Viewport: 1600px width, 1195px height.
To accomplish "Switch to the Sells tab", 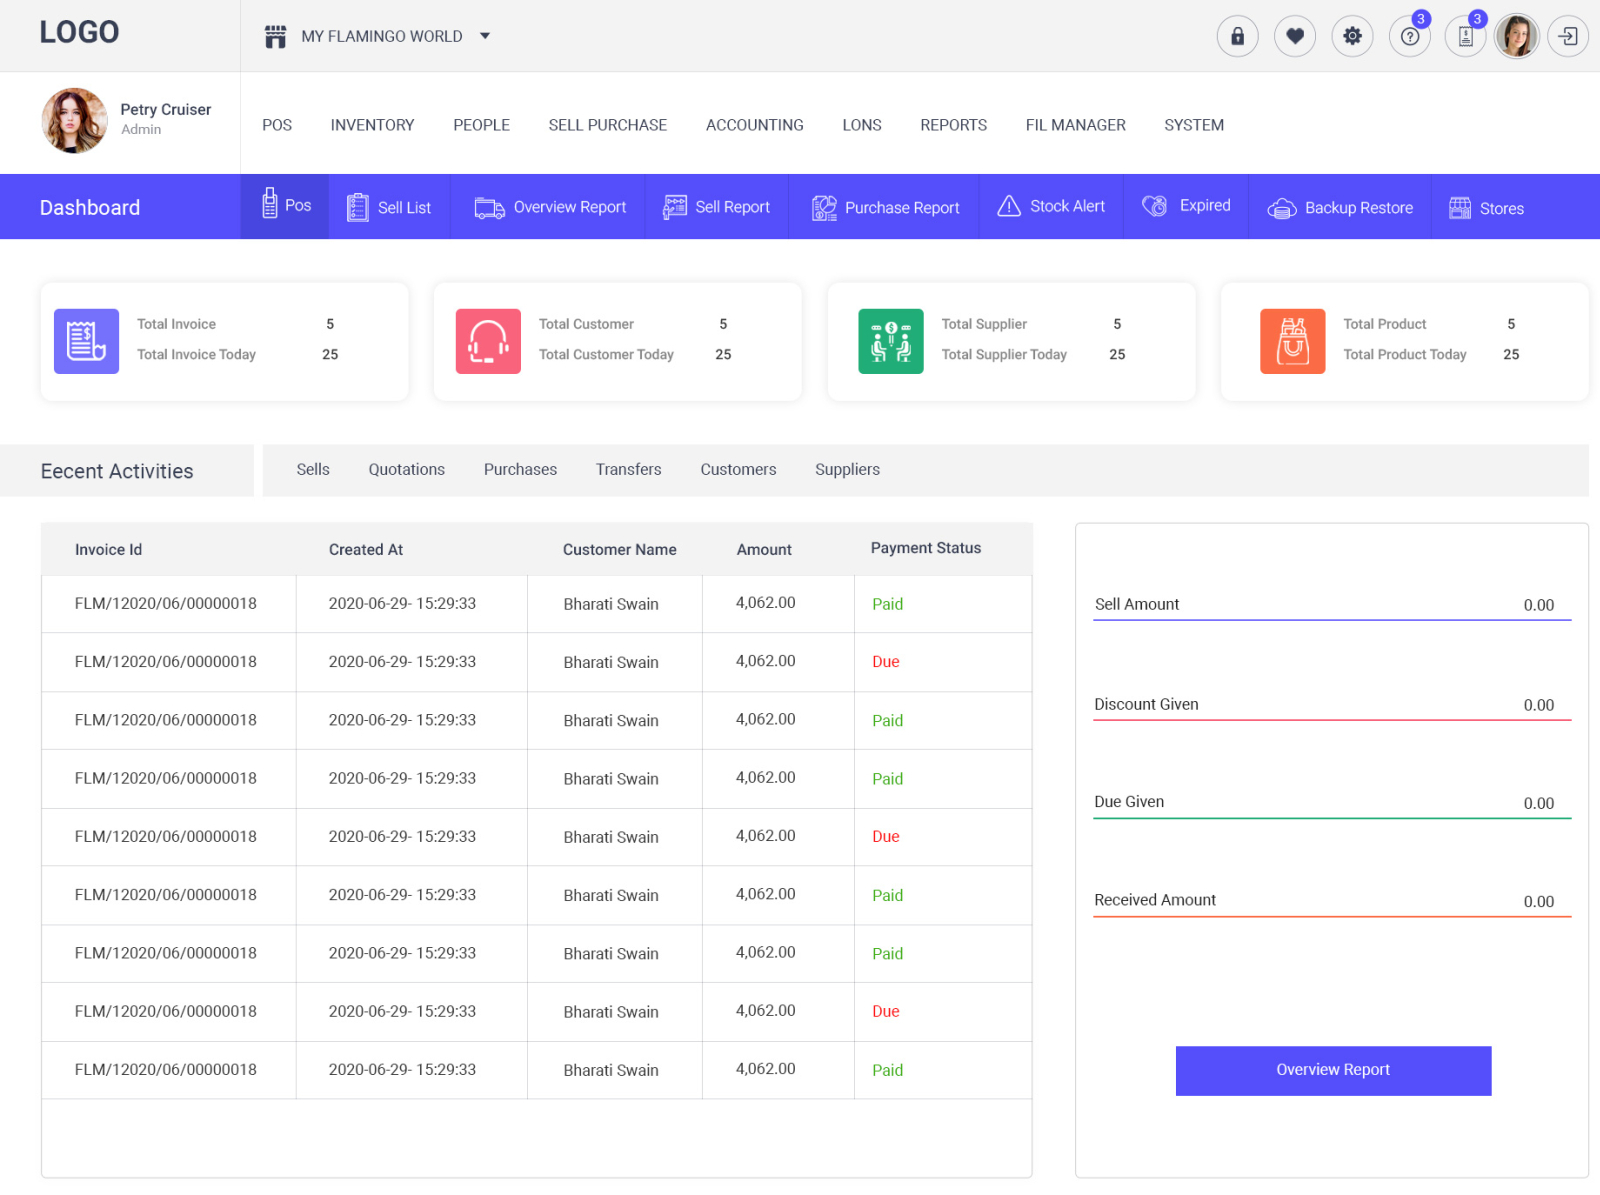I will [x=313, y=469].
